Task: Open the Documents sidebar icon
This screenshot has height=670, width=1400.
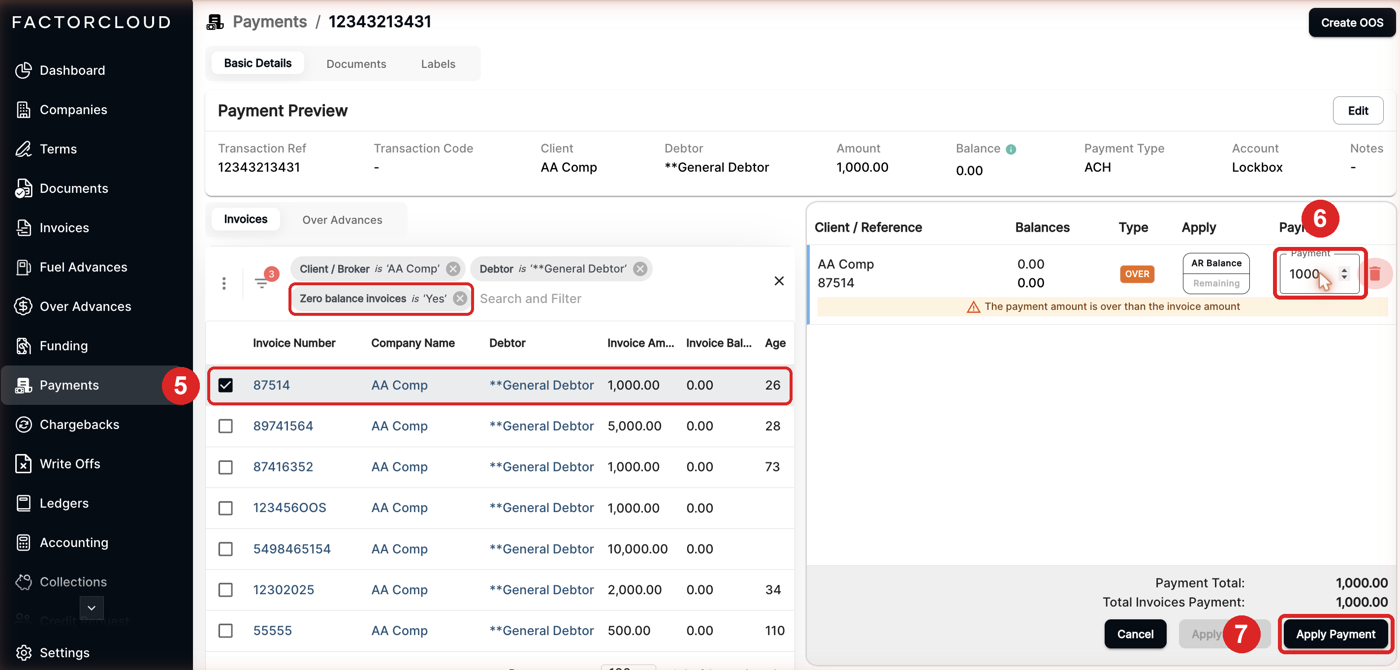Action: [x=23, y=188]
